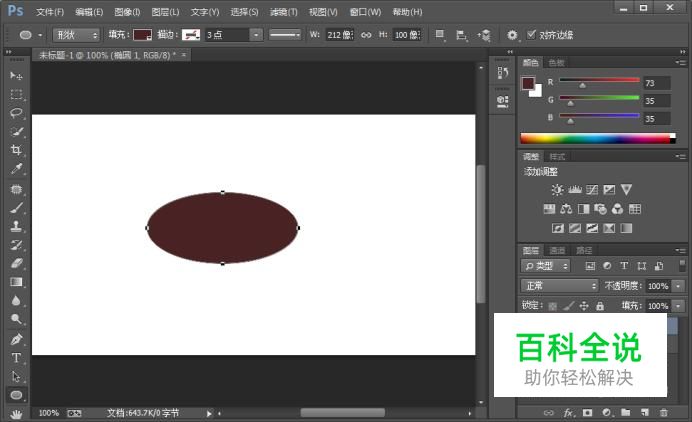Open the layer filter type dropdown
The width and height of the screenshot is (692, 422).
pyautogui.click(x=545, y=266)
